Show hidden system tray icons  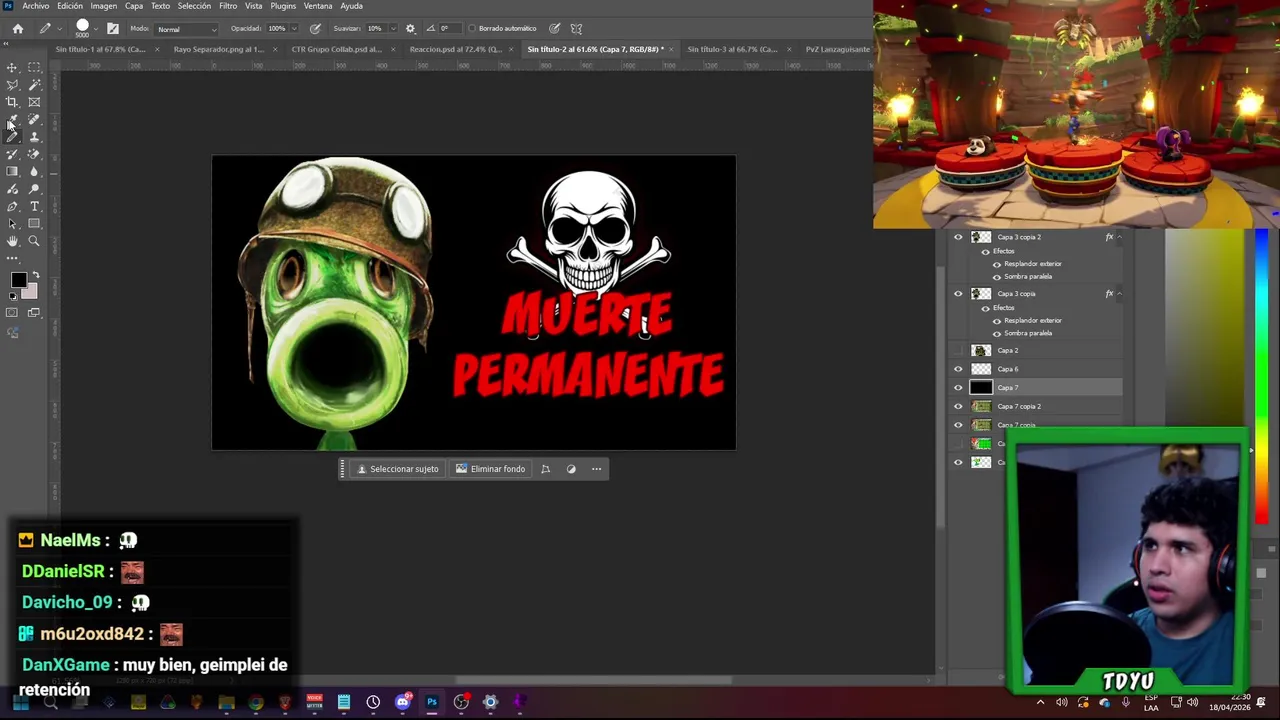1040,702
